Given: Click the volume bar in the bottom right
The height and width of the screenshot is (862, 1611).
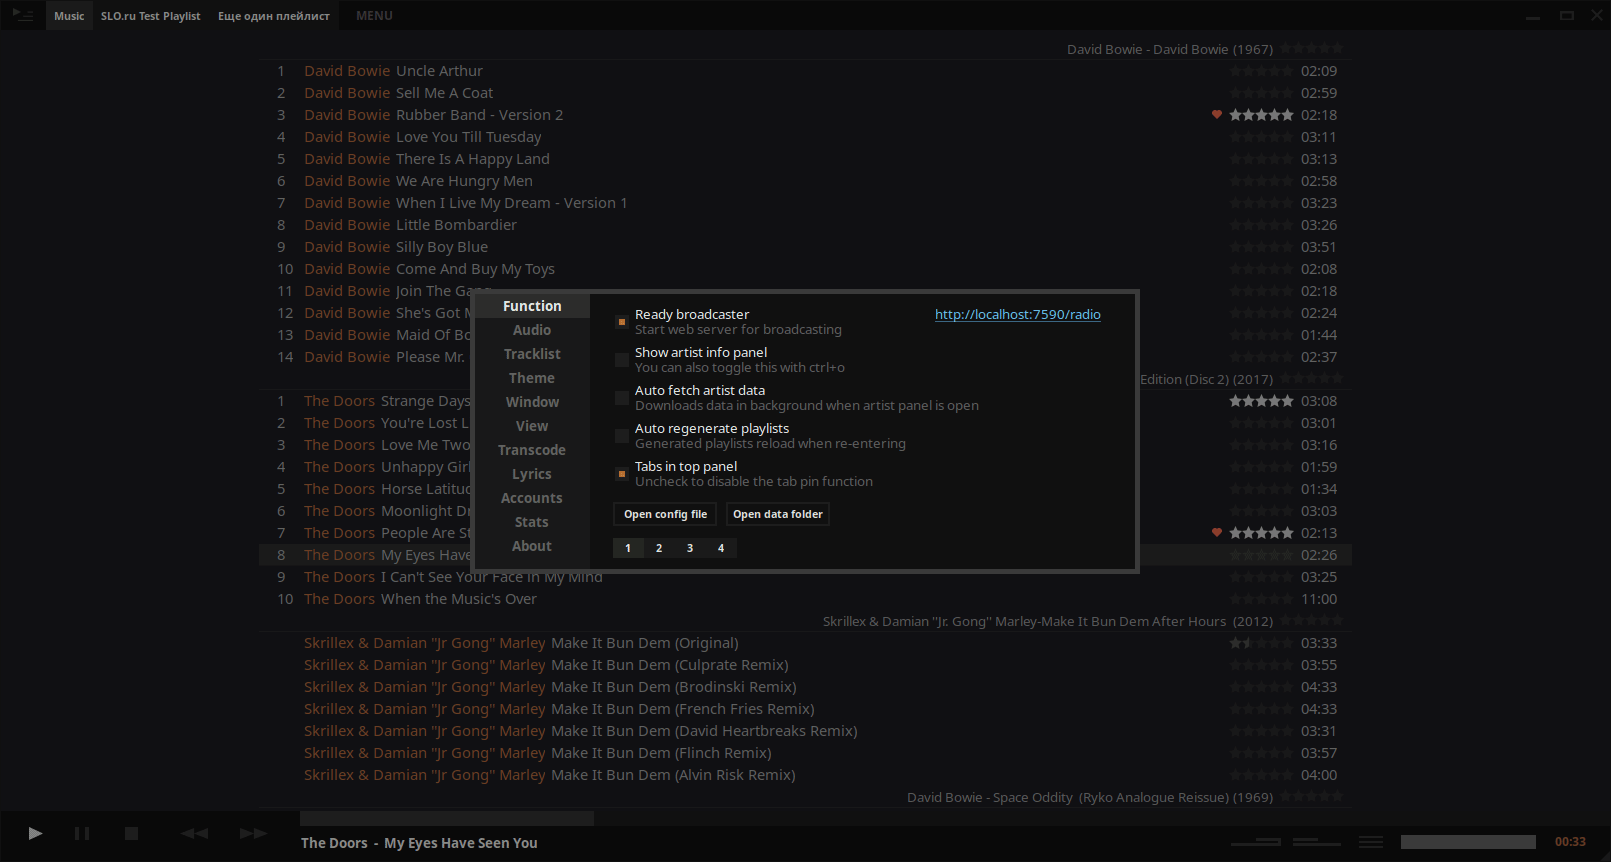Looking at the screenshot, I should tap(1468, 842).
